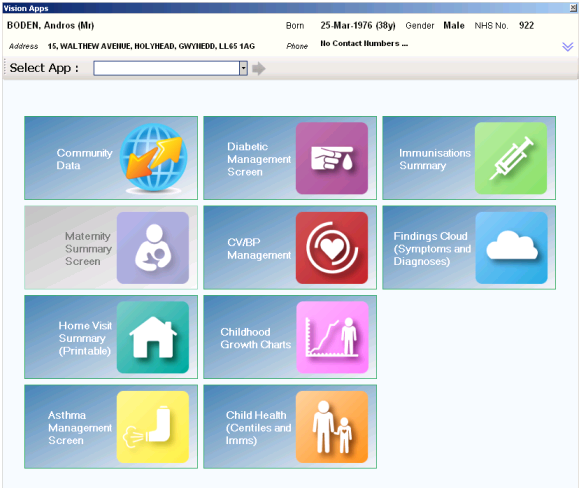This screenshot has width=582, height=488.
Task: Click Child Health parent-and-child icon
Action: pyautogui.click(x=332, y=427)
